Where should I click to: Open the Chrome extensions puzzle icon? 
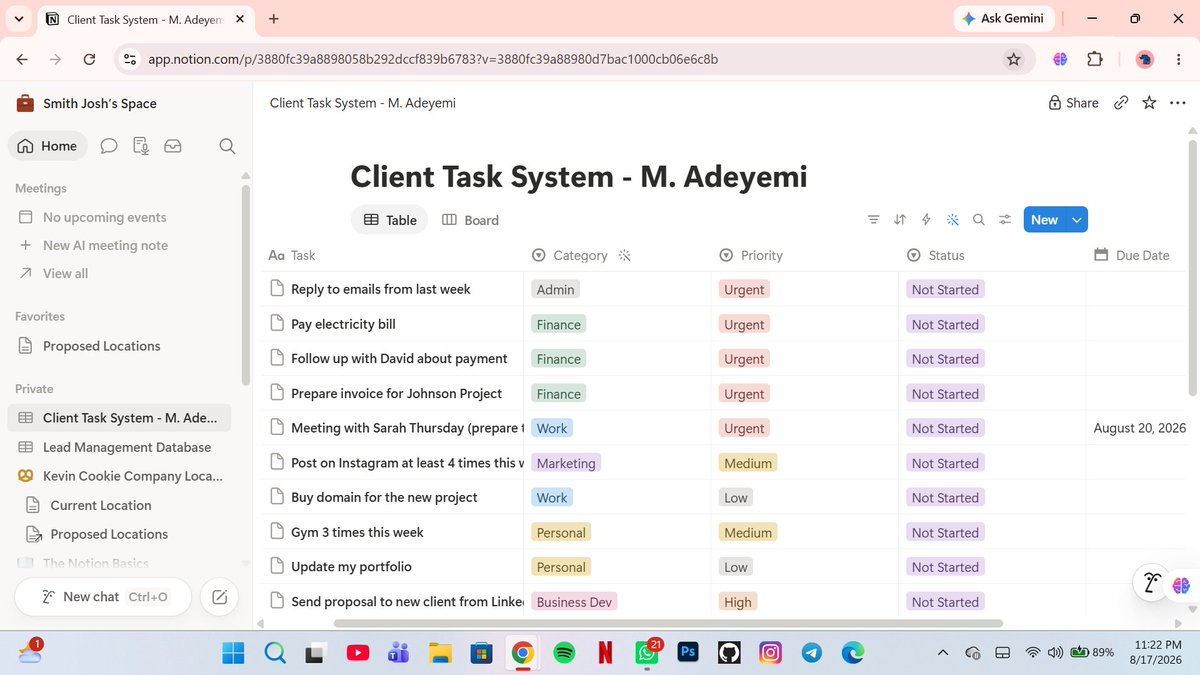1095,59
